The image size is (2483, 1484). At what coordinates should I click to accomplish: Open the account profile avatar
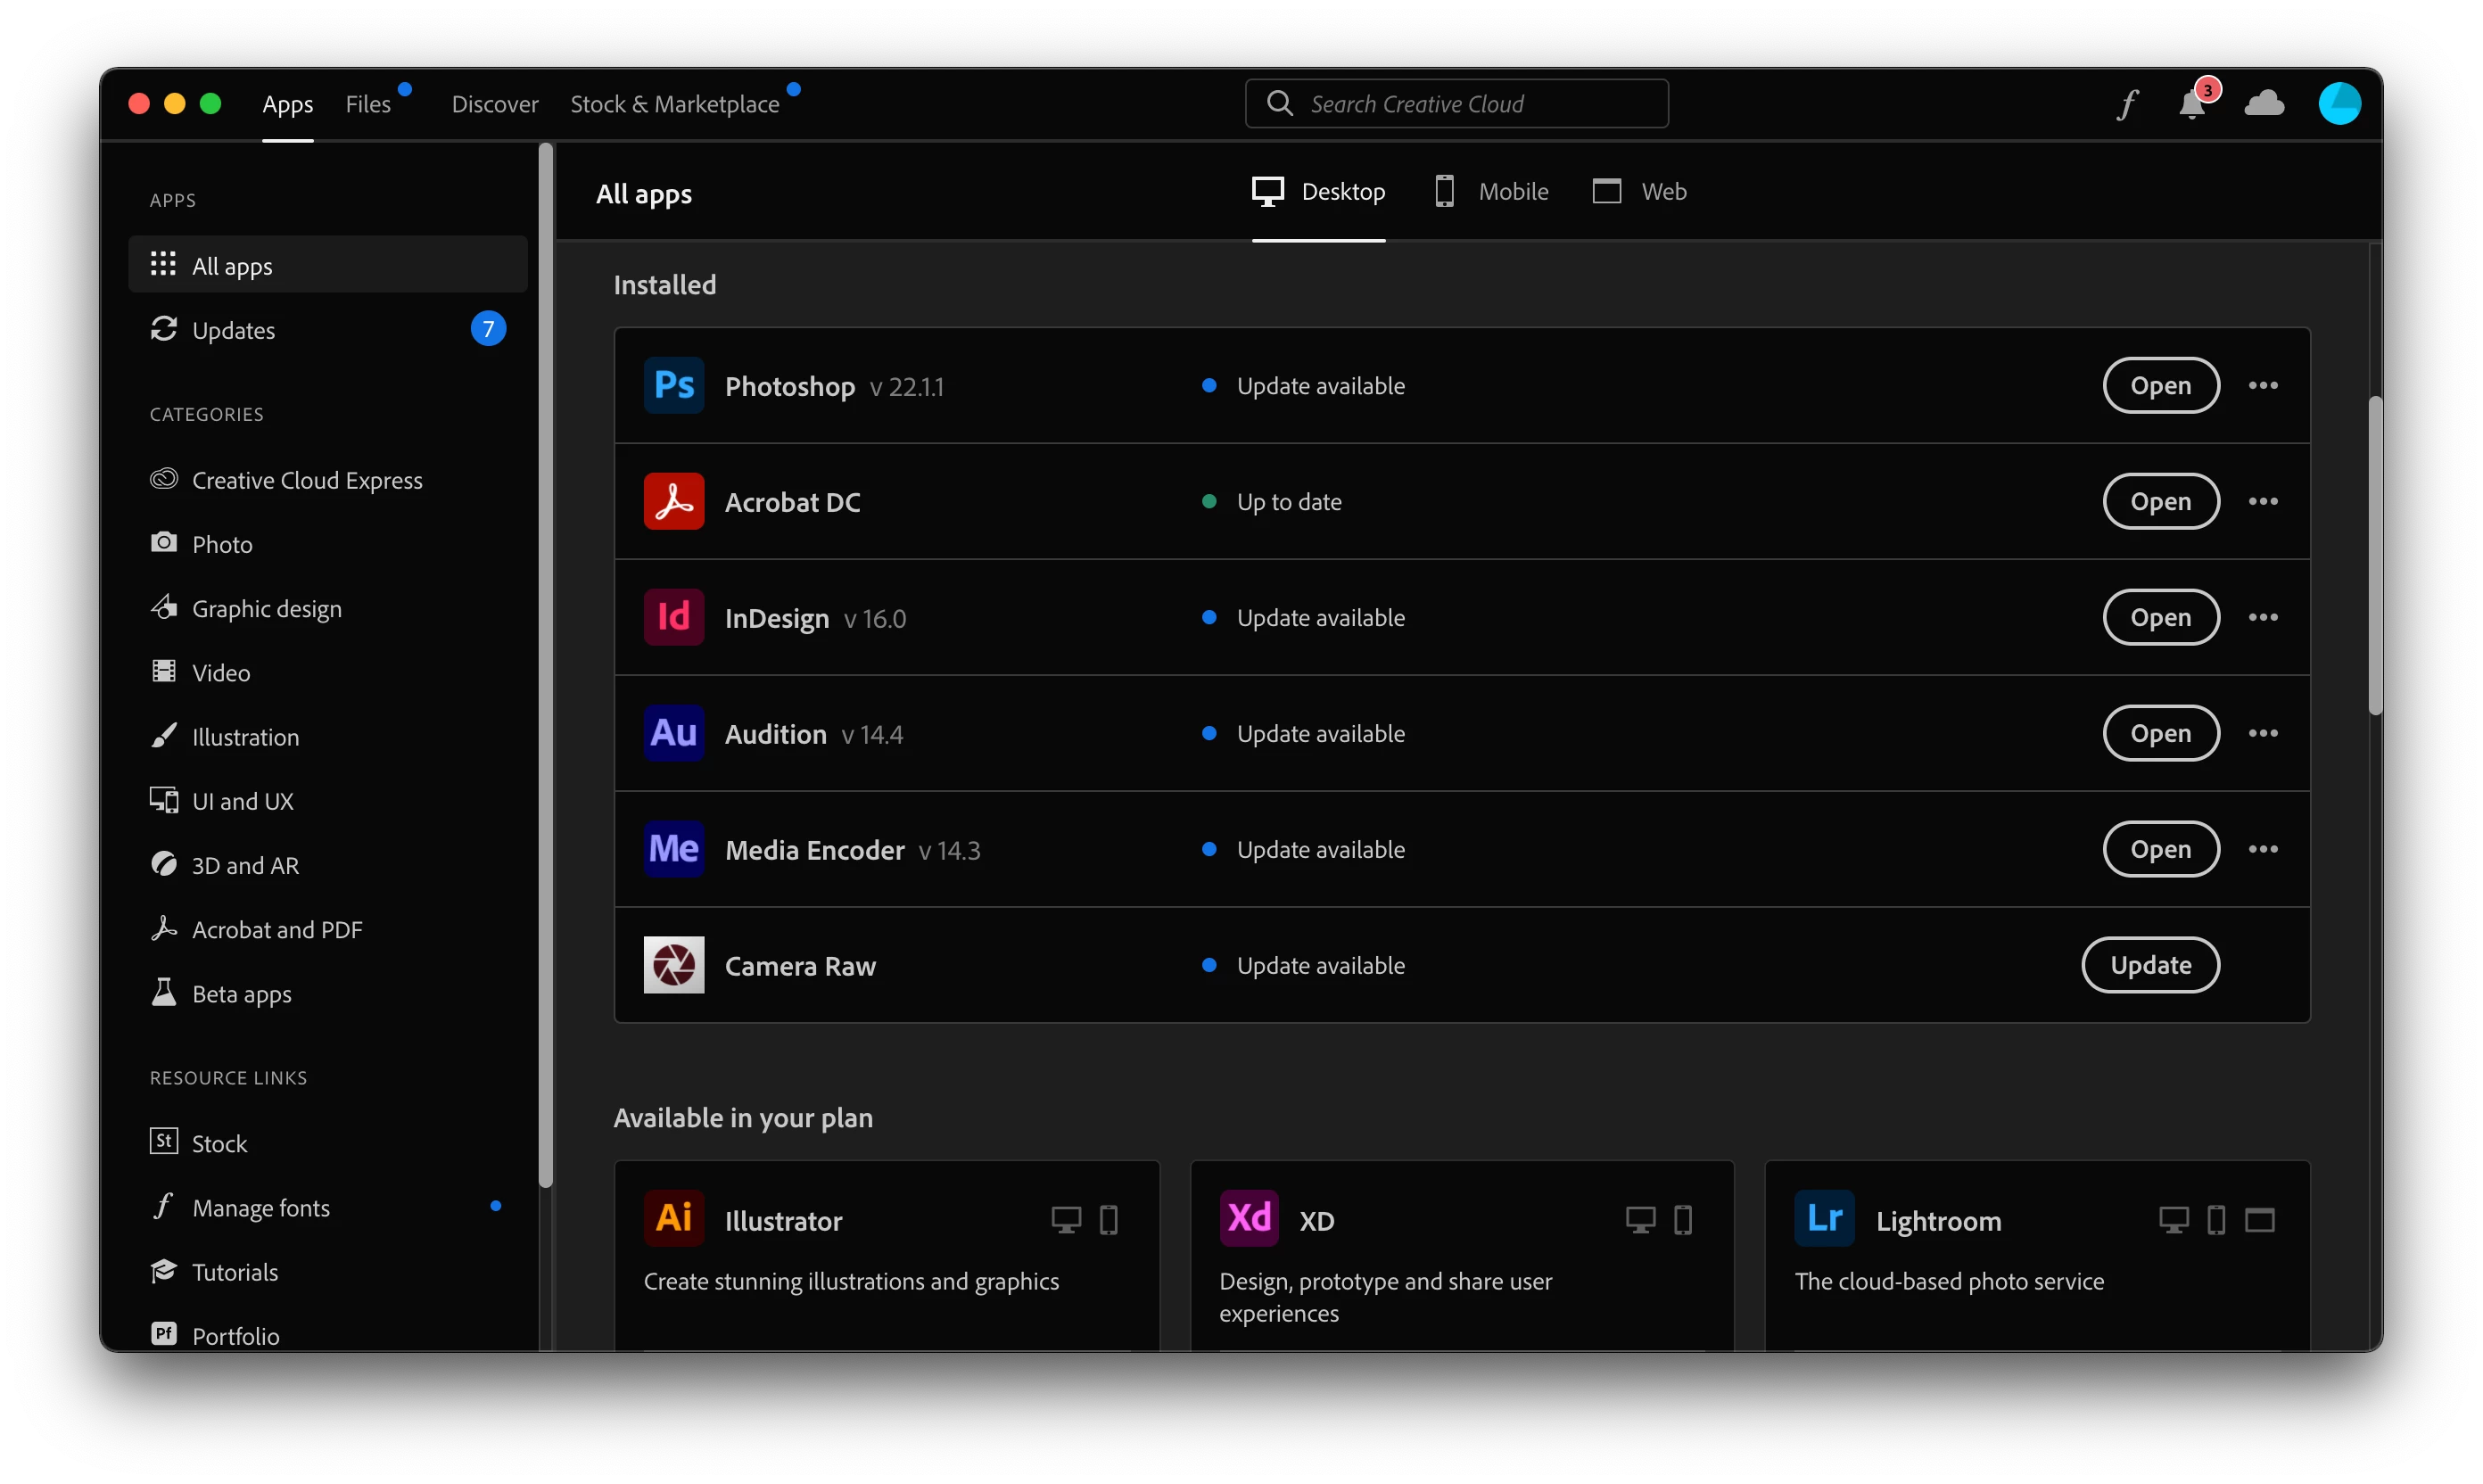point(2339,104)
